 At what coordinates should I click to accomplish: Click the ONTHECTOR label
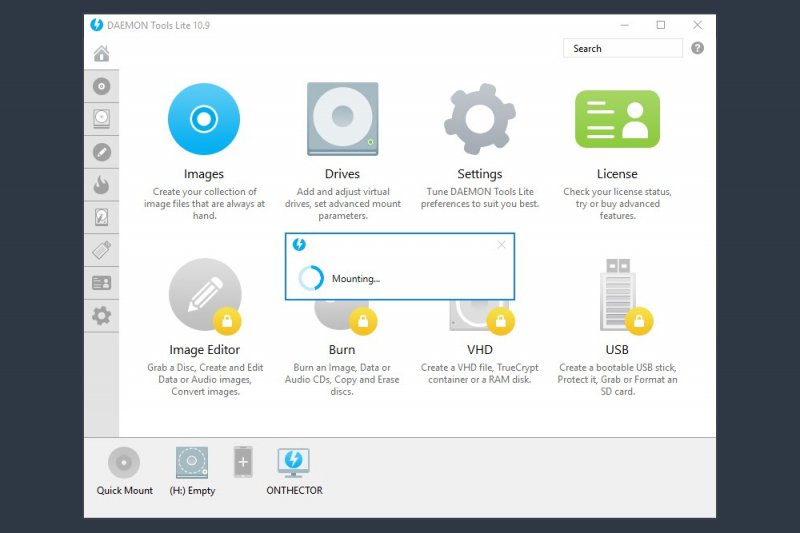294,490
